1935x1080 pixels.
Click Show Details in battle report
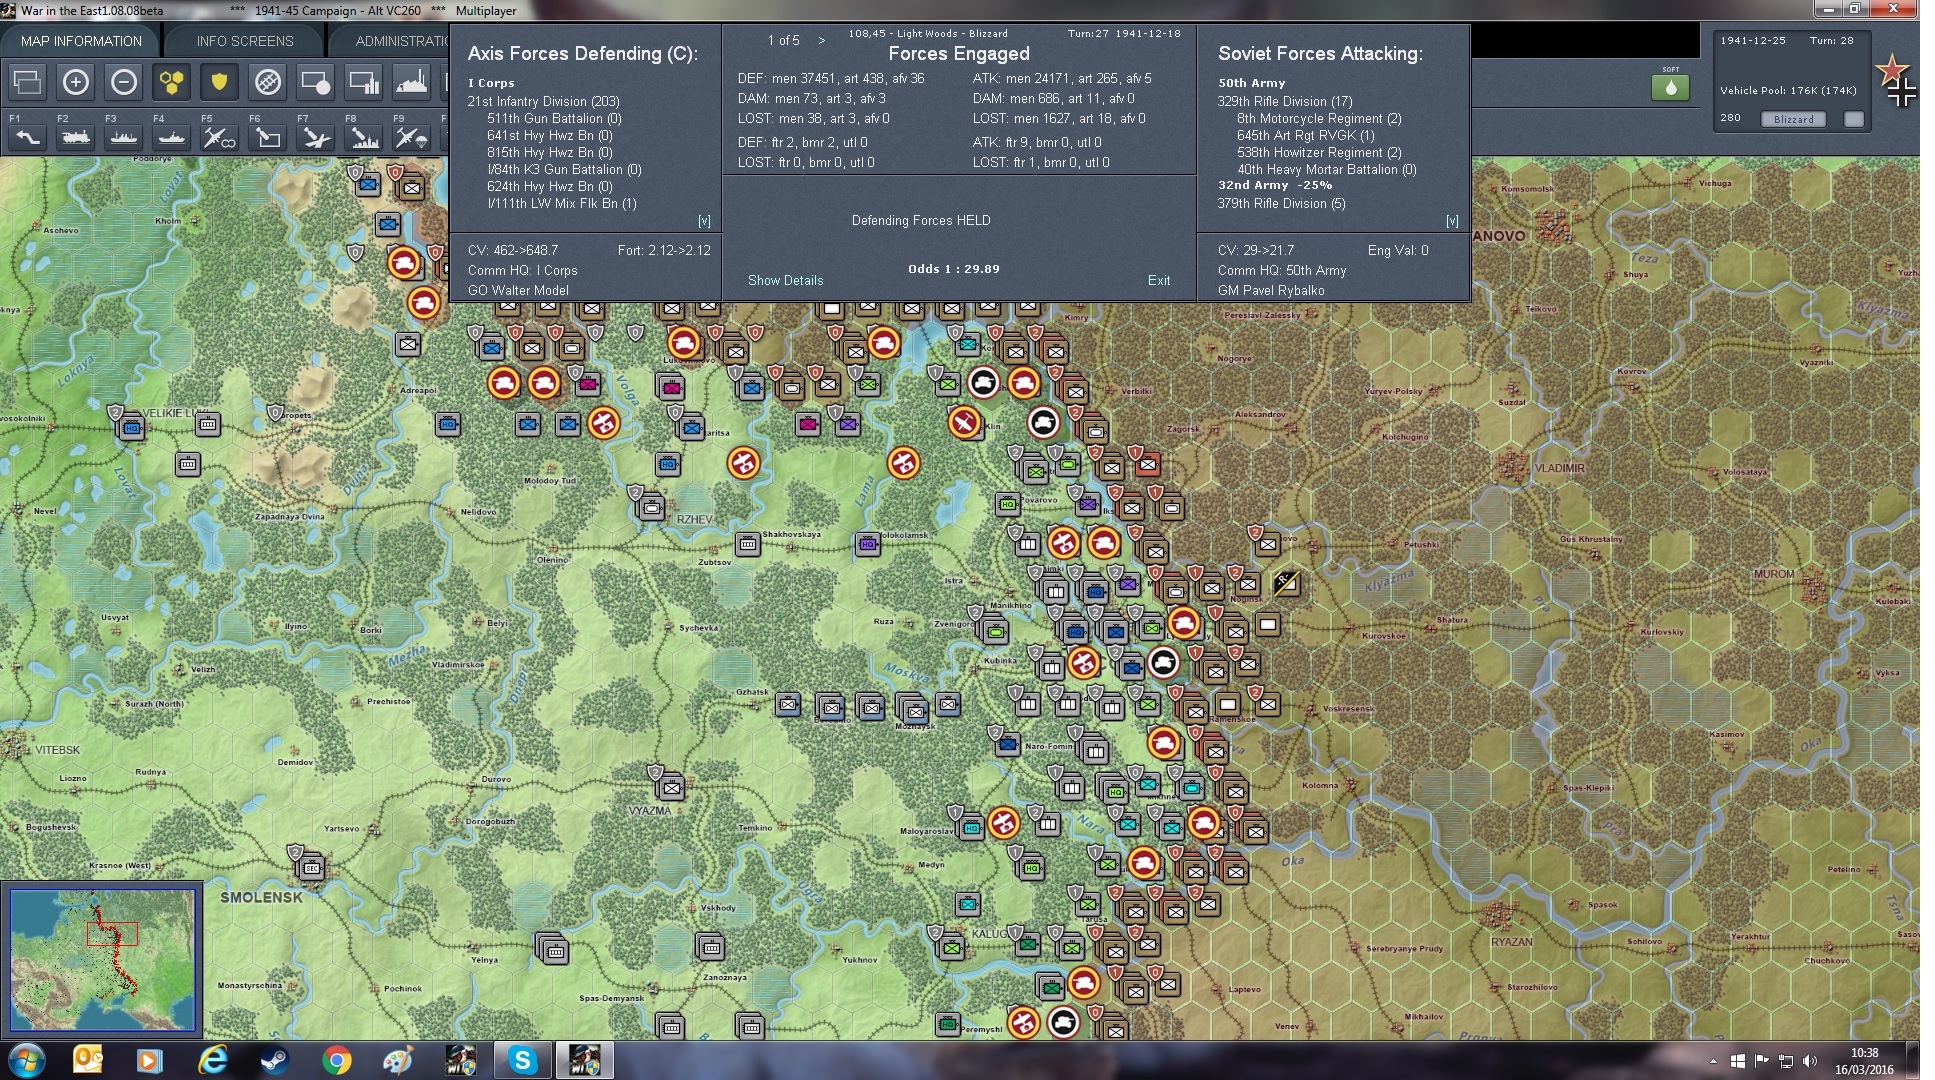tap(785, 280)
